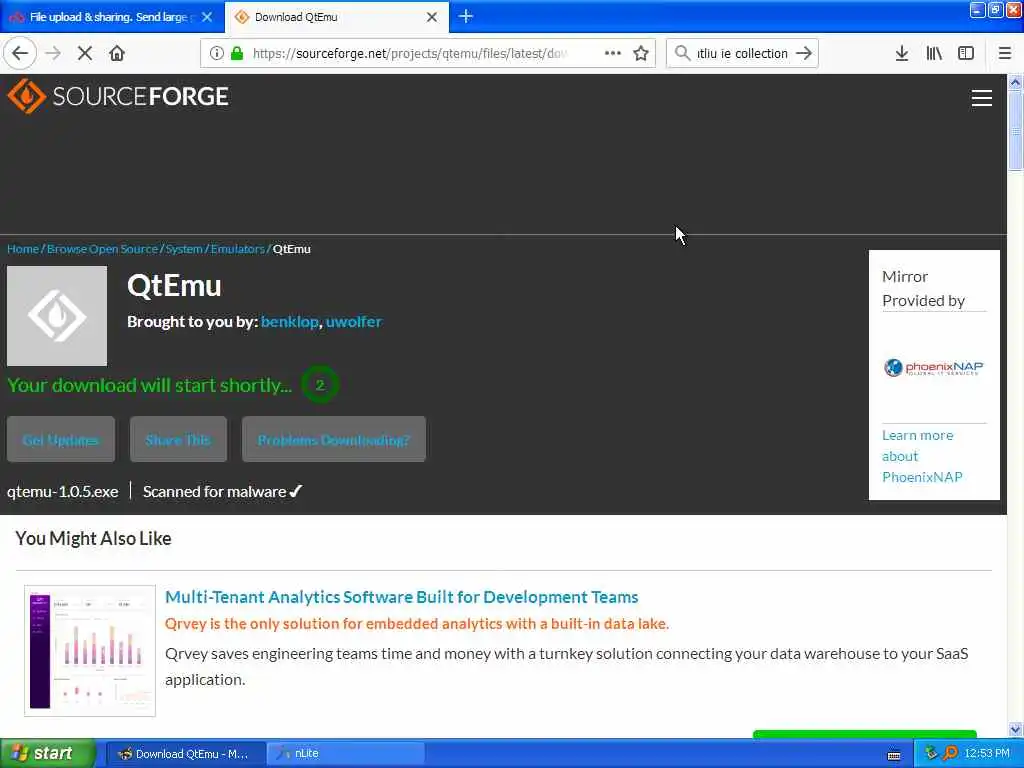This screenshot has height=768, width=1024.
Task: Click the keyboard tray icon
Action: click(894, 755)
